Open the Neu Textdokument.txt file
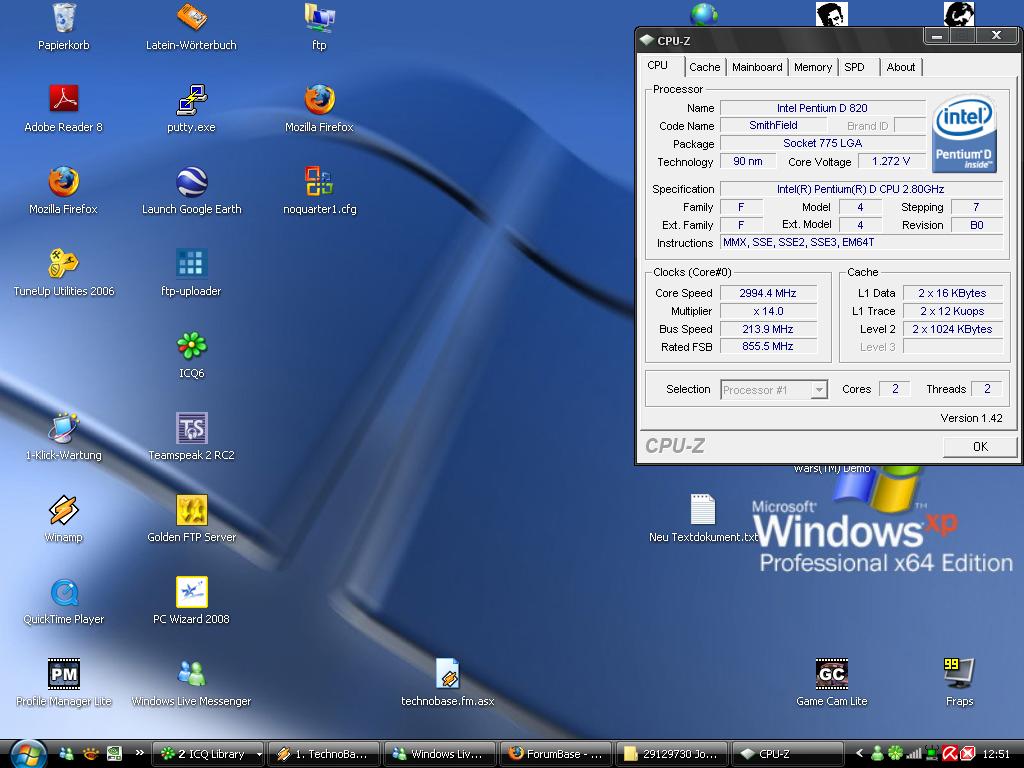This screenshot has height=768, width=1024. (x=703, y=510)
